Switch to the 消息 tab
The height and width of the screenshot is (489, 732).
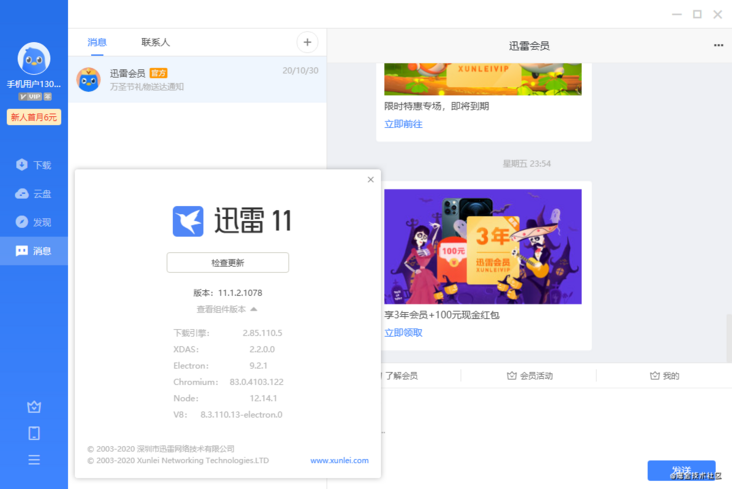coord(97,43)
